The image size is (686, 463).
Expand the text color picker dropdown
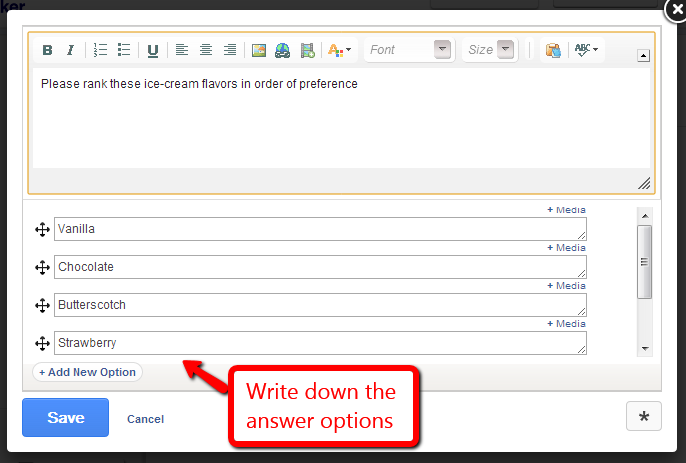[340, 50]
